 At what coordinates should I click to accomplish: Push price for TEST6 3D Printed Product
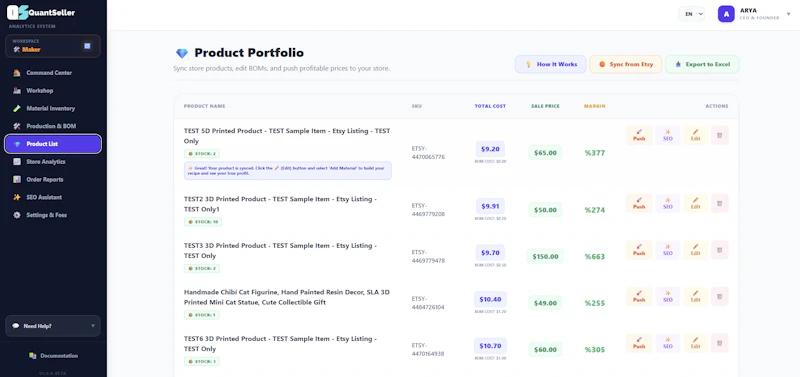coord(639,343)
